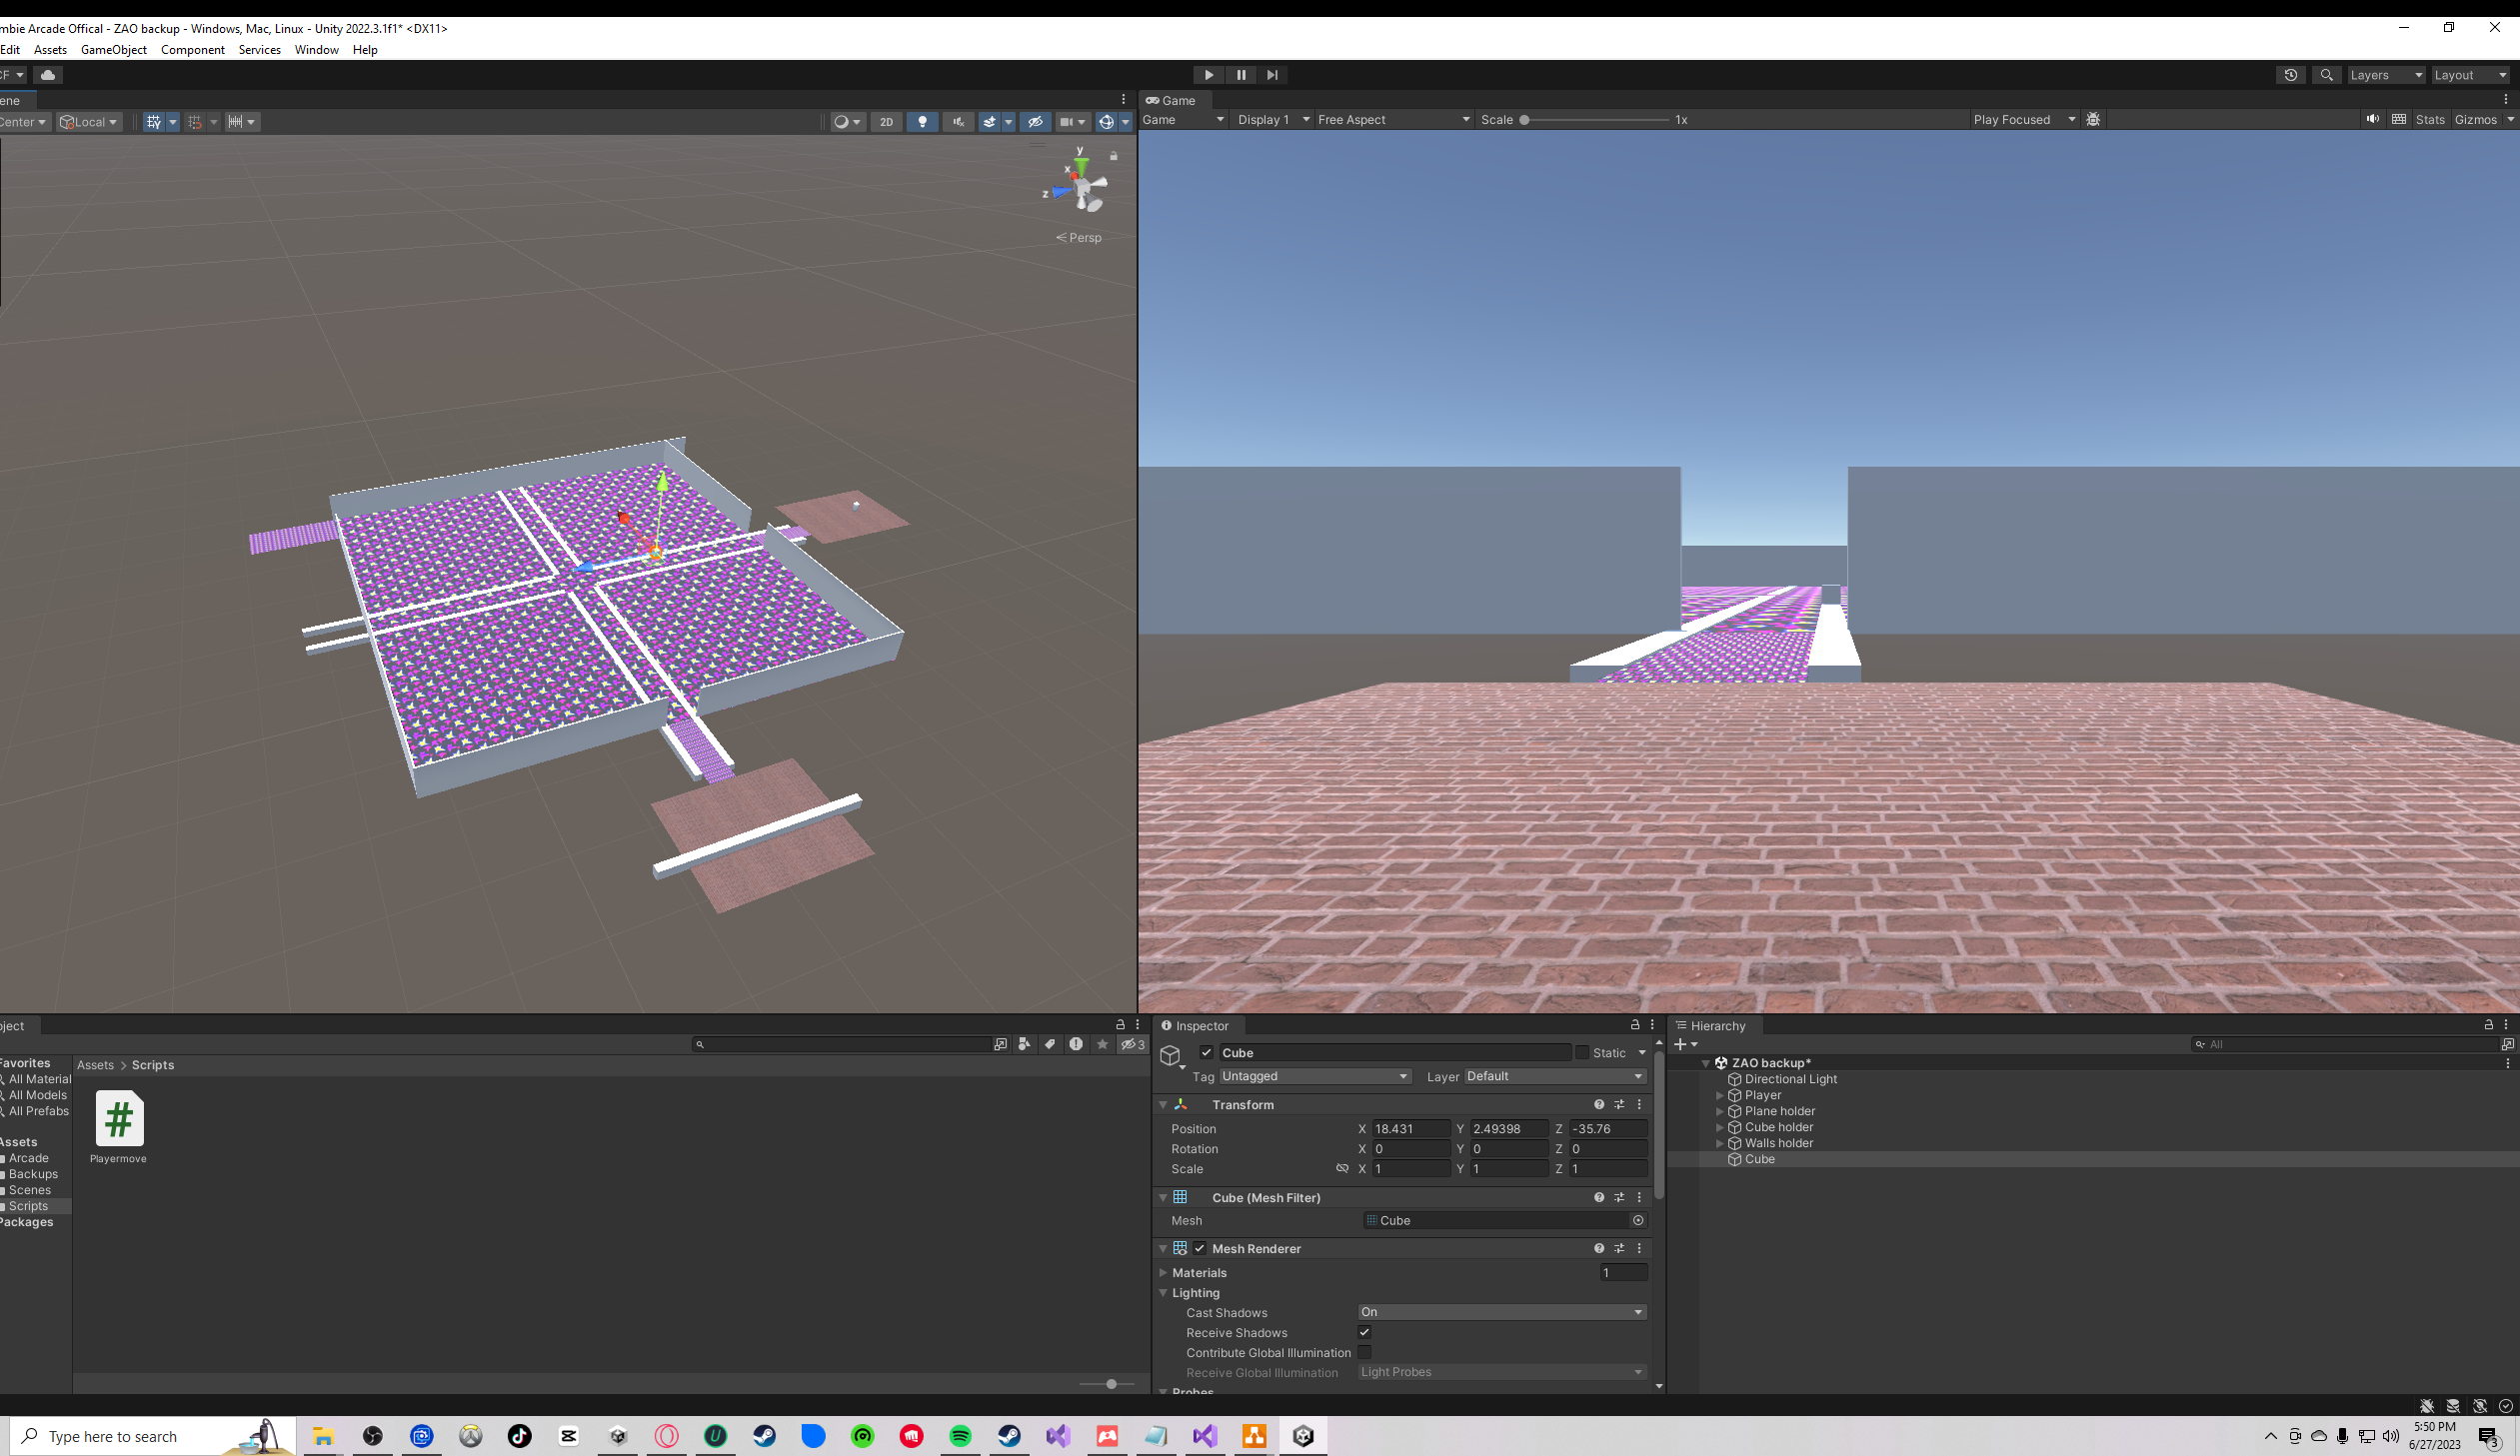Expand the Materials foldout
2520x1456 pixels.
[x=1163, y=1273]
